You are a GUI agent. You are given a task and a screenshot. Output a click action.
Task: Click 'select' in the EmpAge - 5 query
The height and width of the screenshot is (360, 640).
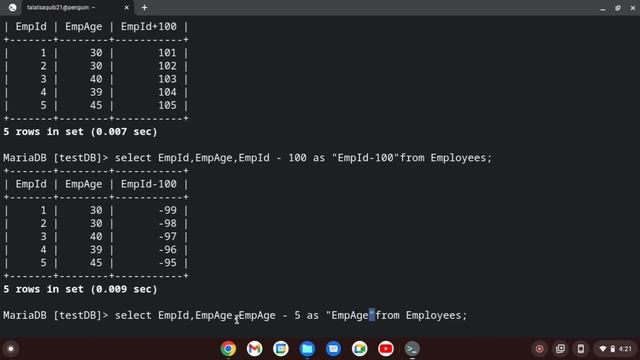tap(133, 315)
